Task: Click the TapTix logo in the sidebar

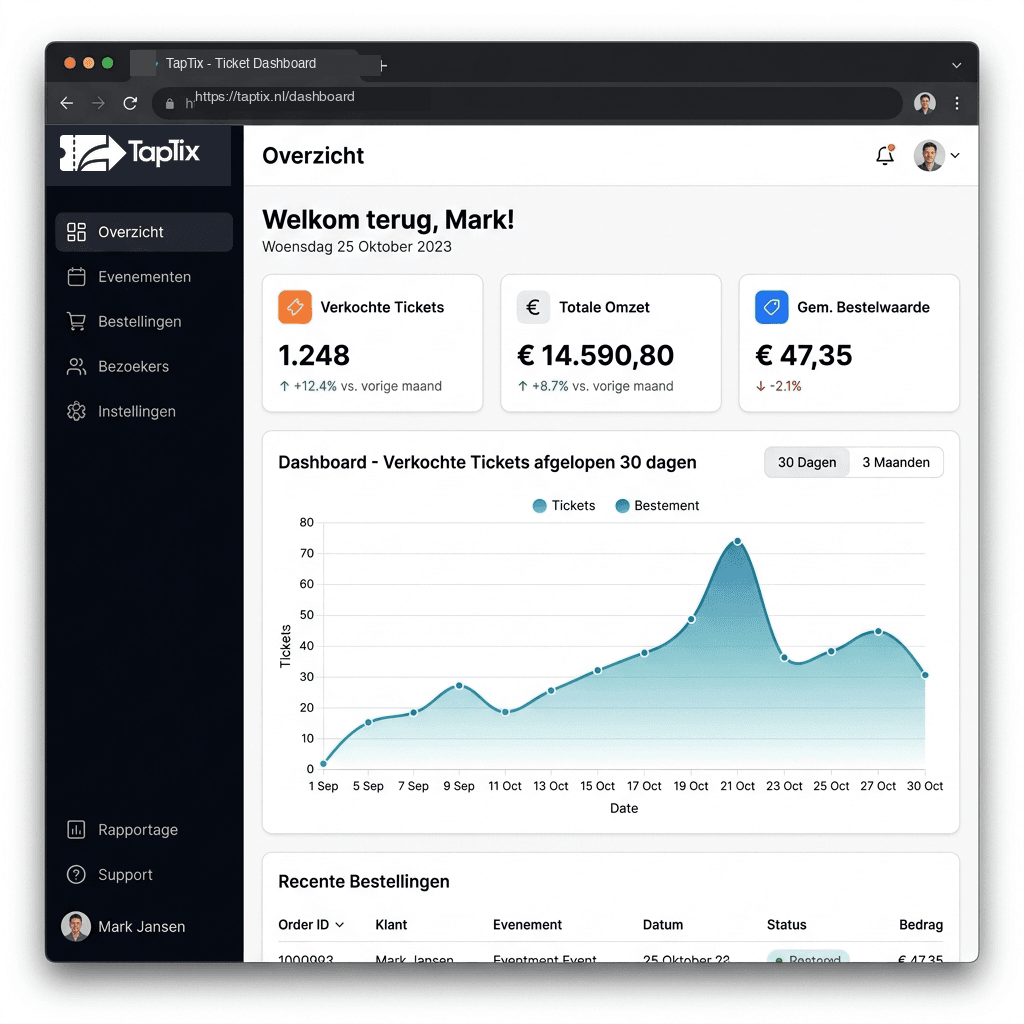Action: pyautogui.click(x=129, y=153)
